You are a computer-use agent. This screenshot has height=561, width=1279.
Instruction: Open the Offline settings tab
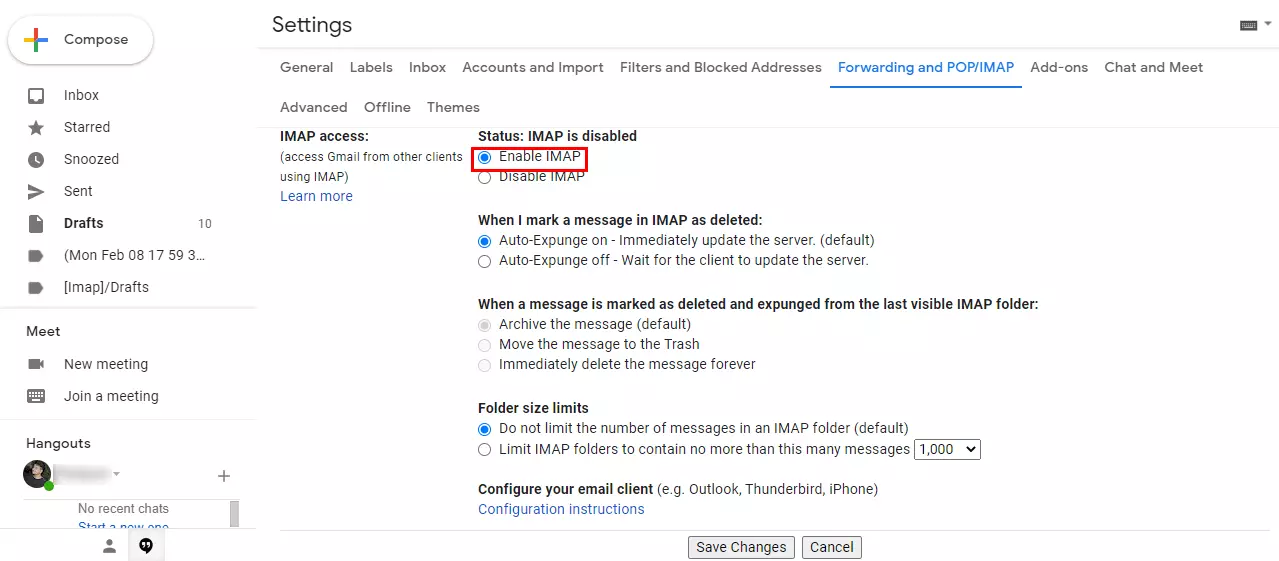click(x=387, y=108)
